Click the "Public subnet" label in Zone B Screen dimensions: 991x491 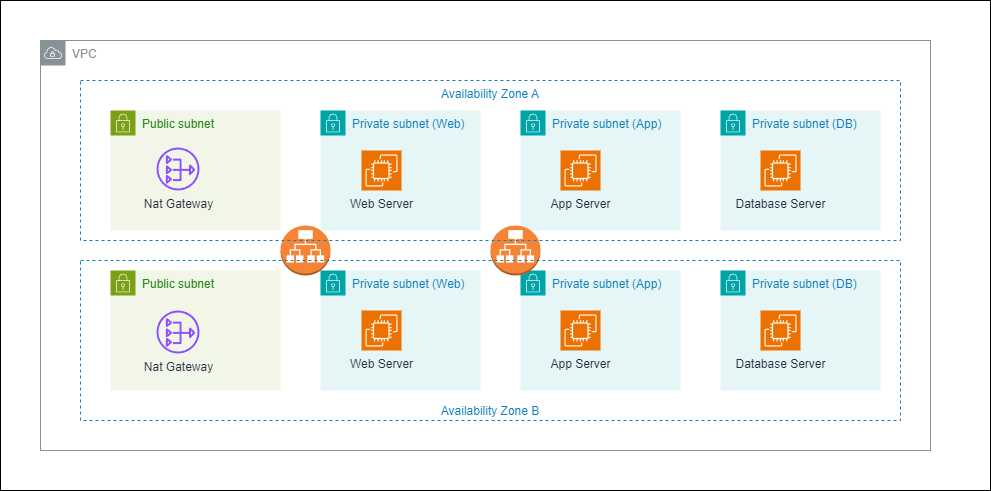pyautogui.click(x=178, y=284)
